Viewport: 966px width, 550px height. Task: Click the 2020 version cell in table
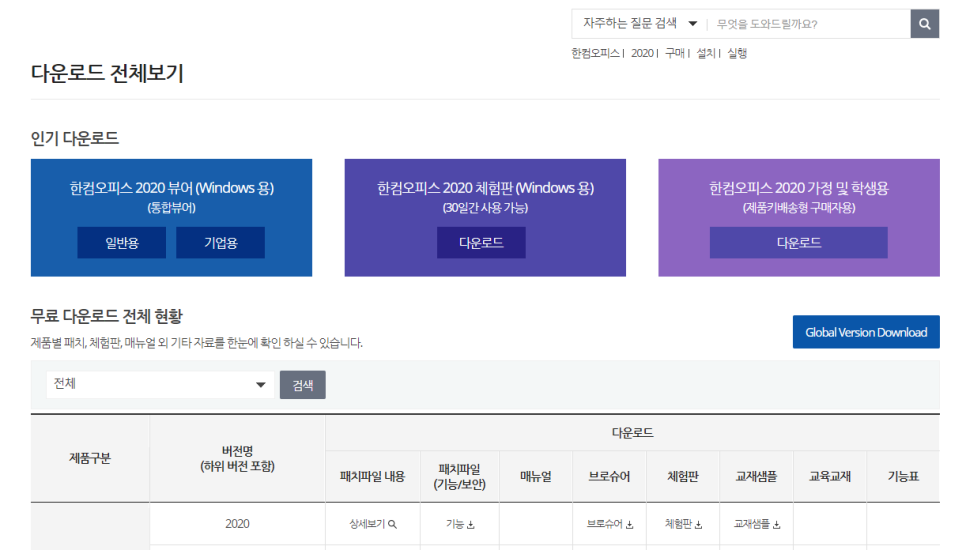point(237,524)
